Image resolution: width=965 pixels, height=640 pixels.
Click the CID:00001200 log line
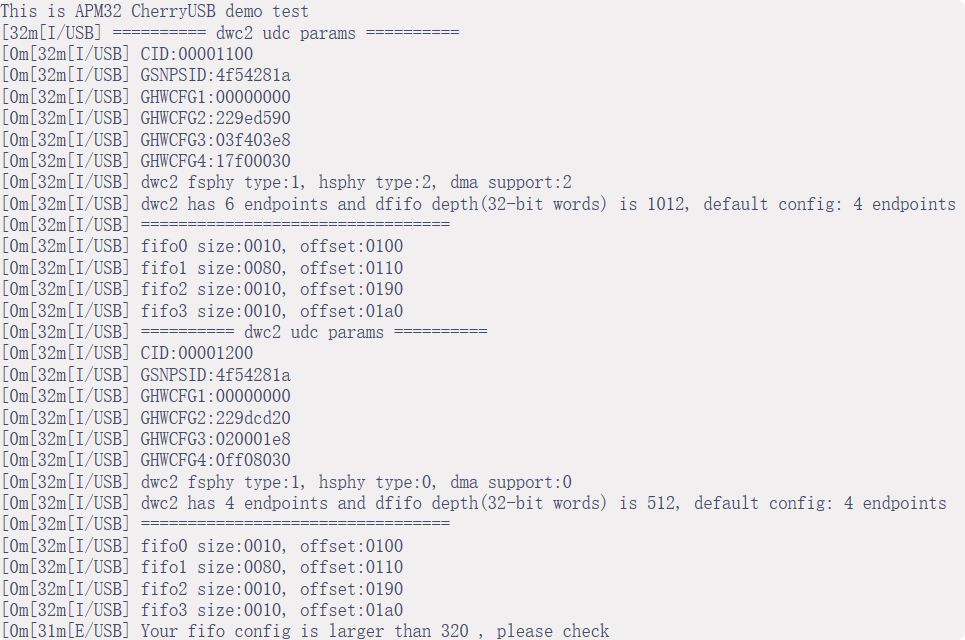[x=196, y=353]
